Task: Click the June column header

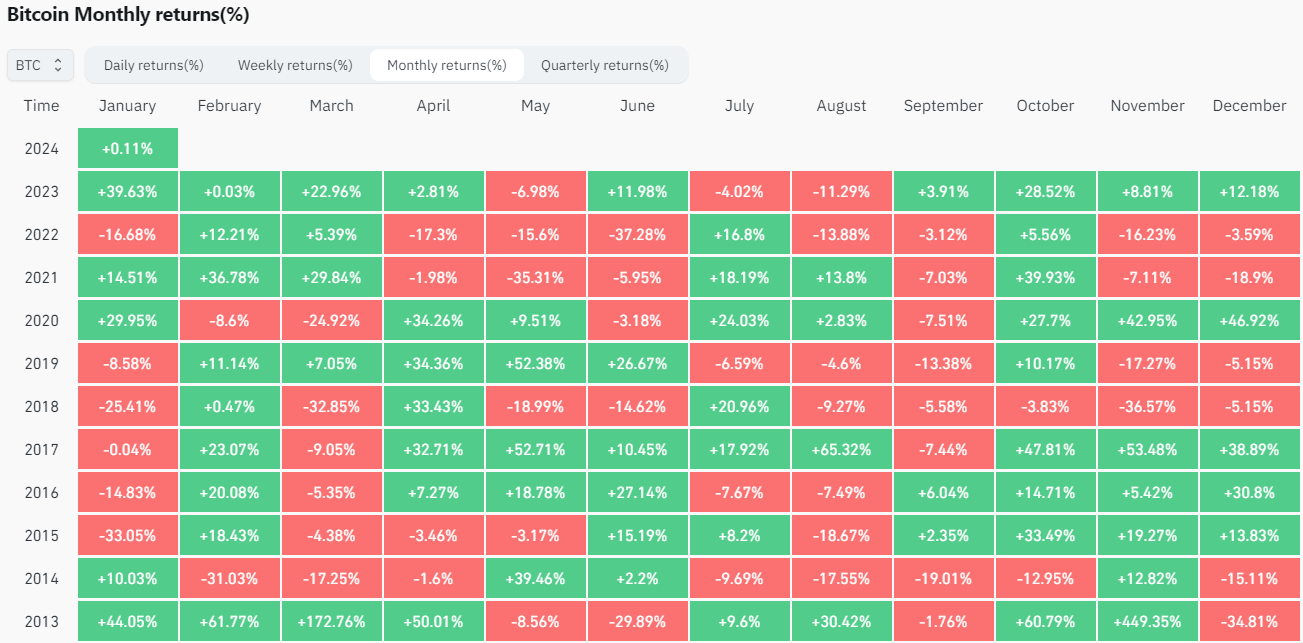Action: click(637, 105)
